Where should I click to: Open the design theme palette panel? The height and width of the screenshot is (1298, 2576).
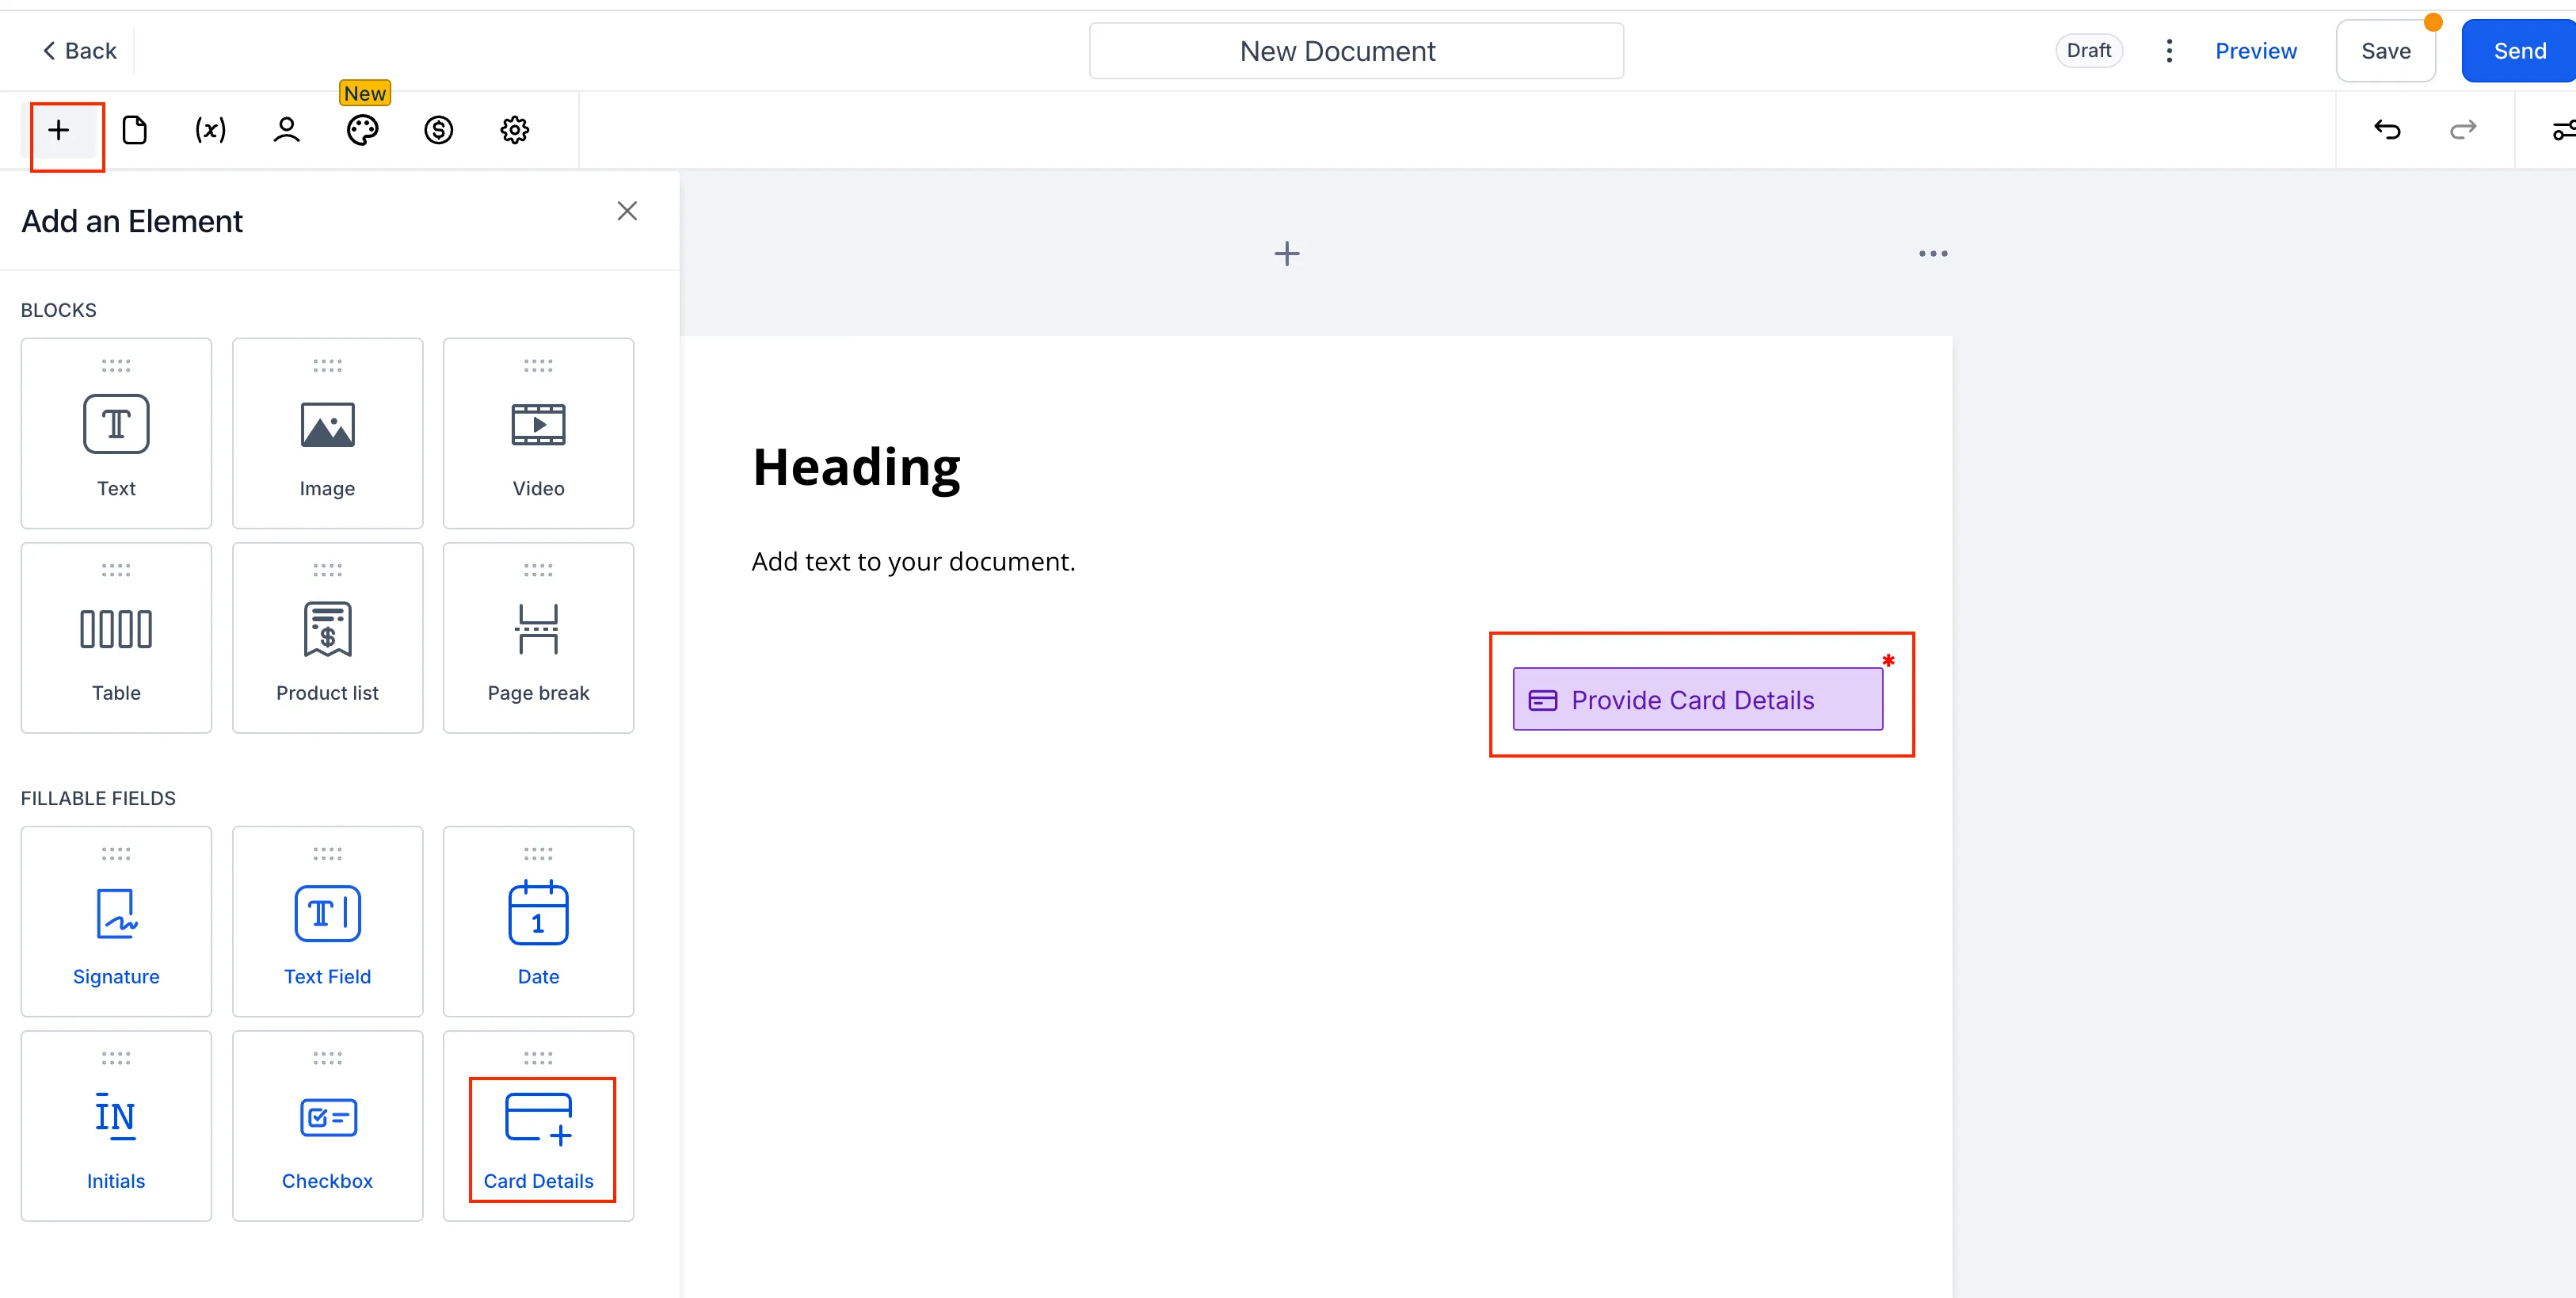[x=362, y=130]
